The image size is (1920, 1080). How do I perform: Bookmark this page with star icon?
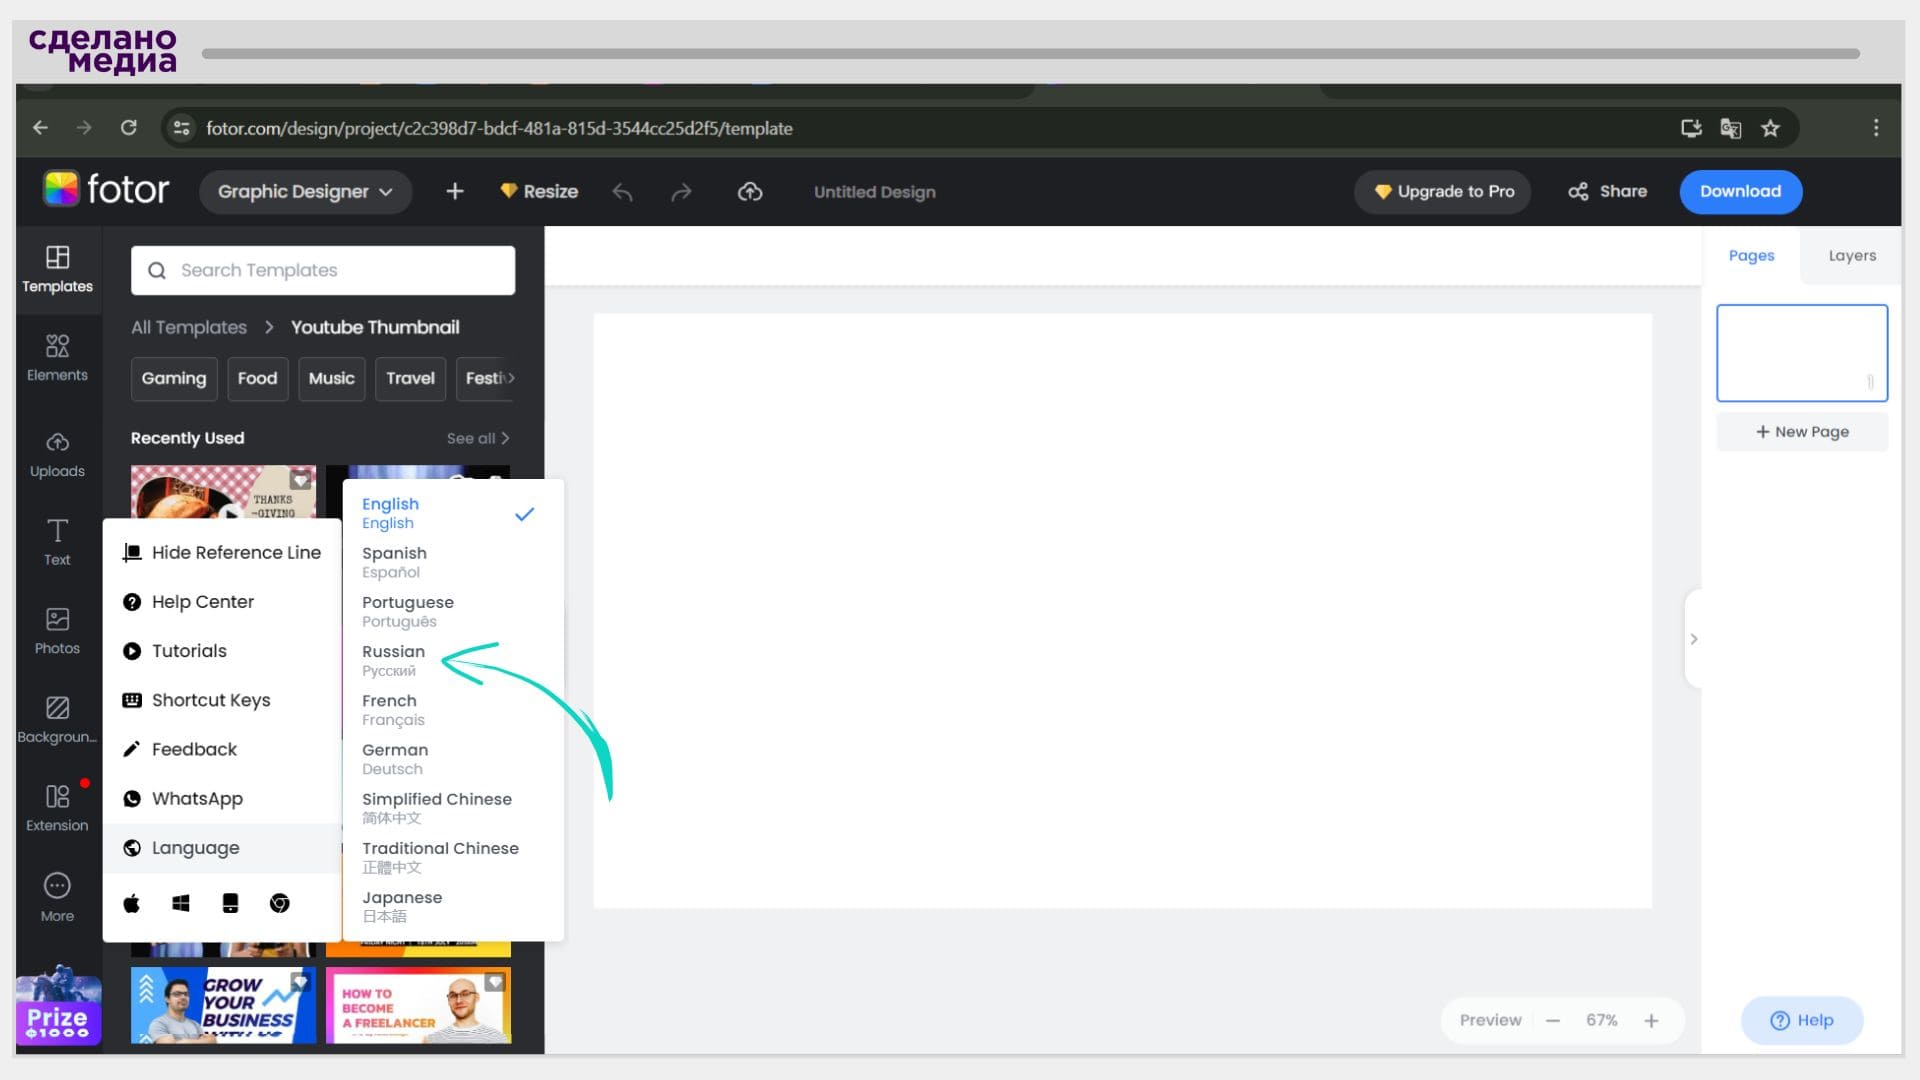coord(1770,128)
